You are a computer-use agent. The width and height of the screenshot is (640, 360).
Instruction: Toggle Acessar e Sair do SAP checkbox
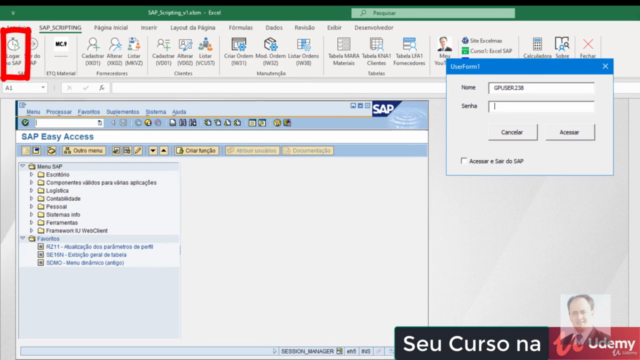(x=464, y=161)
